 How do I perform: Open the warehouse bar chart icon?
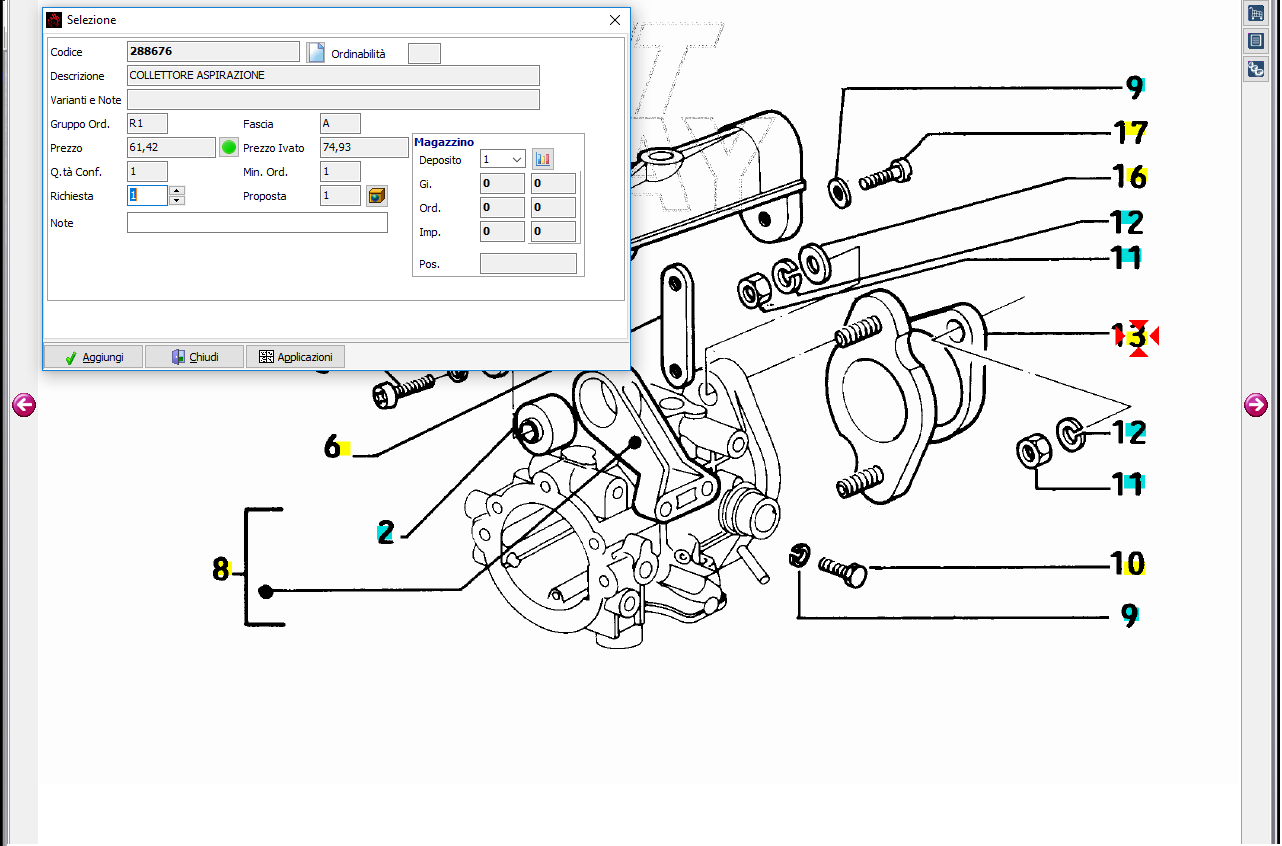(543, 159)
